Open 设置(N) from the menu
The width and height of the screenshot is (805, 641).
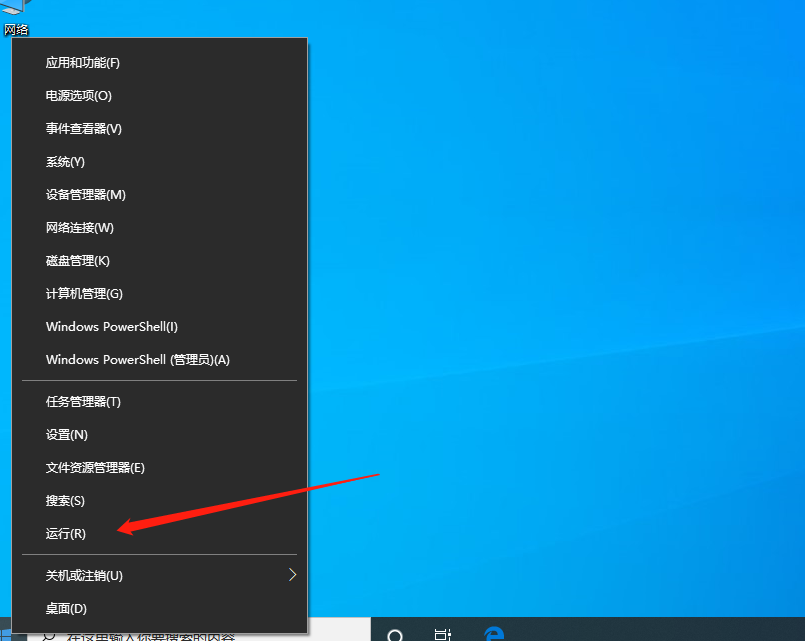pos(67,435)
